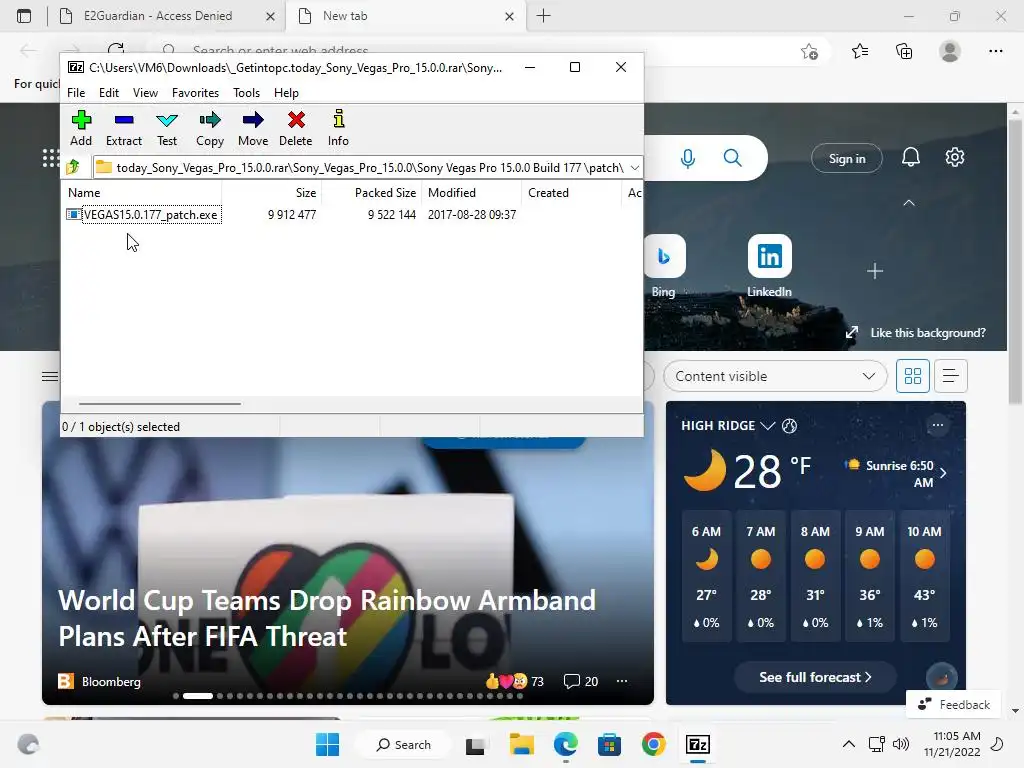Click the search magnifier on new tab

tap(733, 158)
